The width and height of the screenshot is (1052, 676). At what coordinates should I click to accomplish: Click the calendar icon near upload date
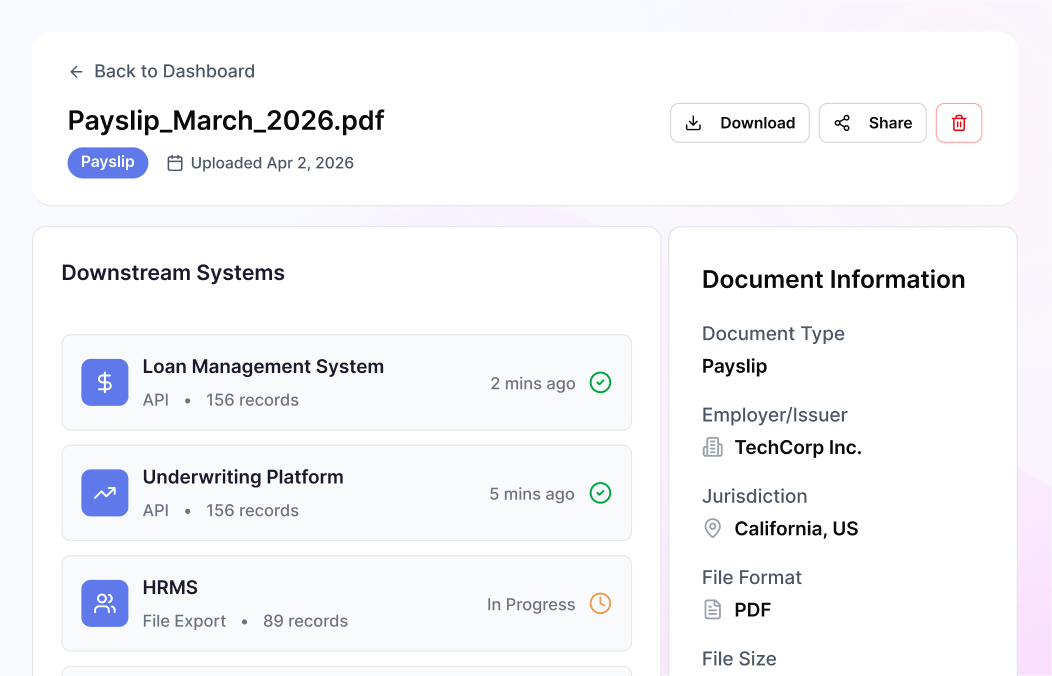(x=175, y=163)
